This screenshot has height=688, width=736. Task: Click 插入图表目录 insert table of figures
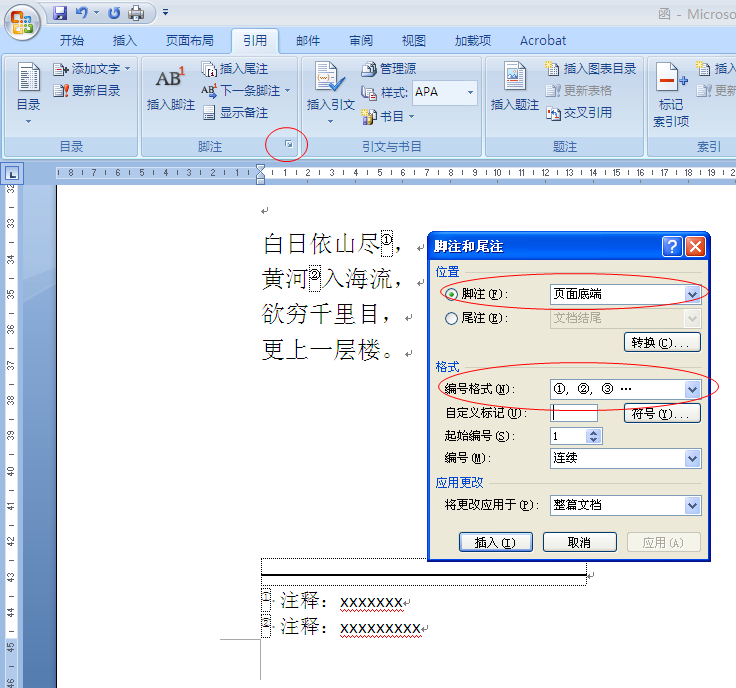(590, 69)
